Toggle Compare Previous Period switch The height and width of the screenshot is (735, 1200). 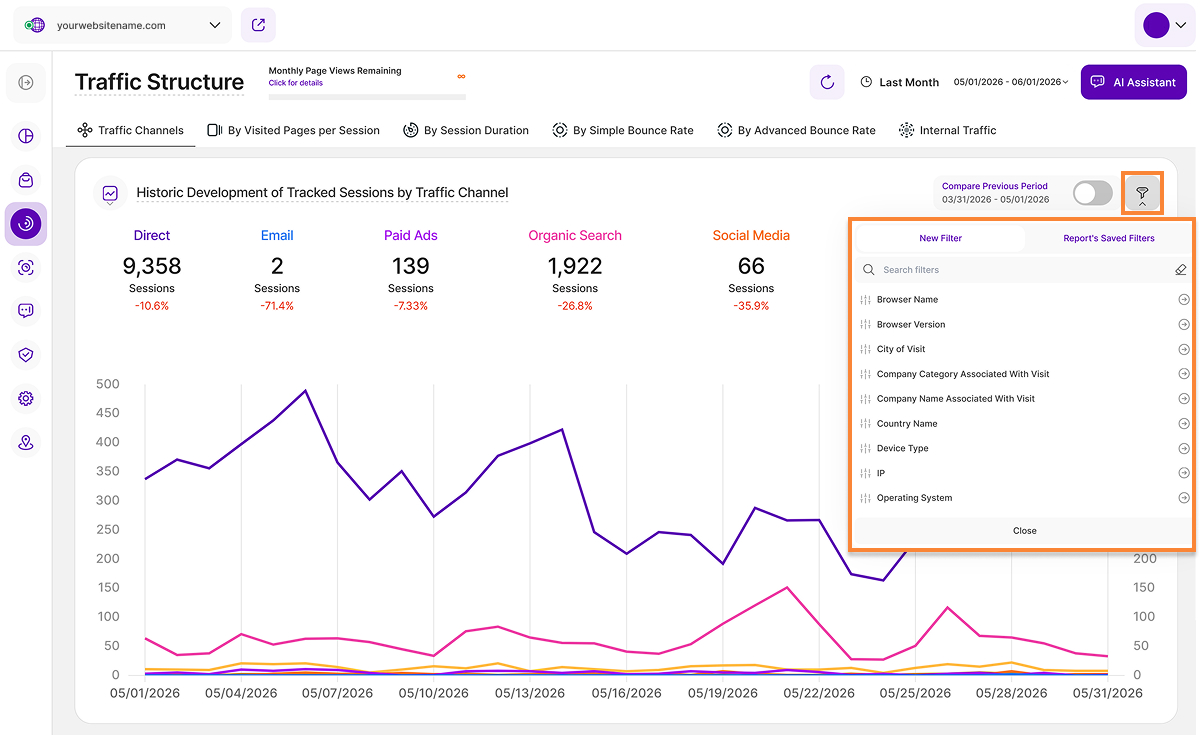pos(1092,193)
